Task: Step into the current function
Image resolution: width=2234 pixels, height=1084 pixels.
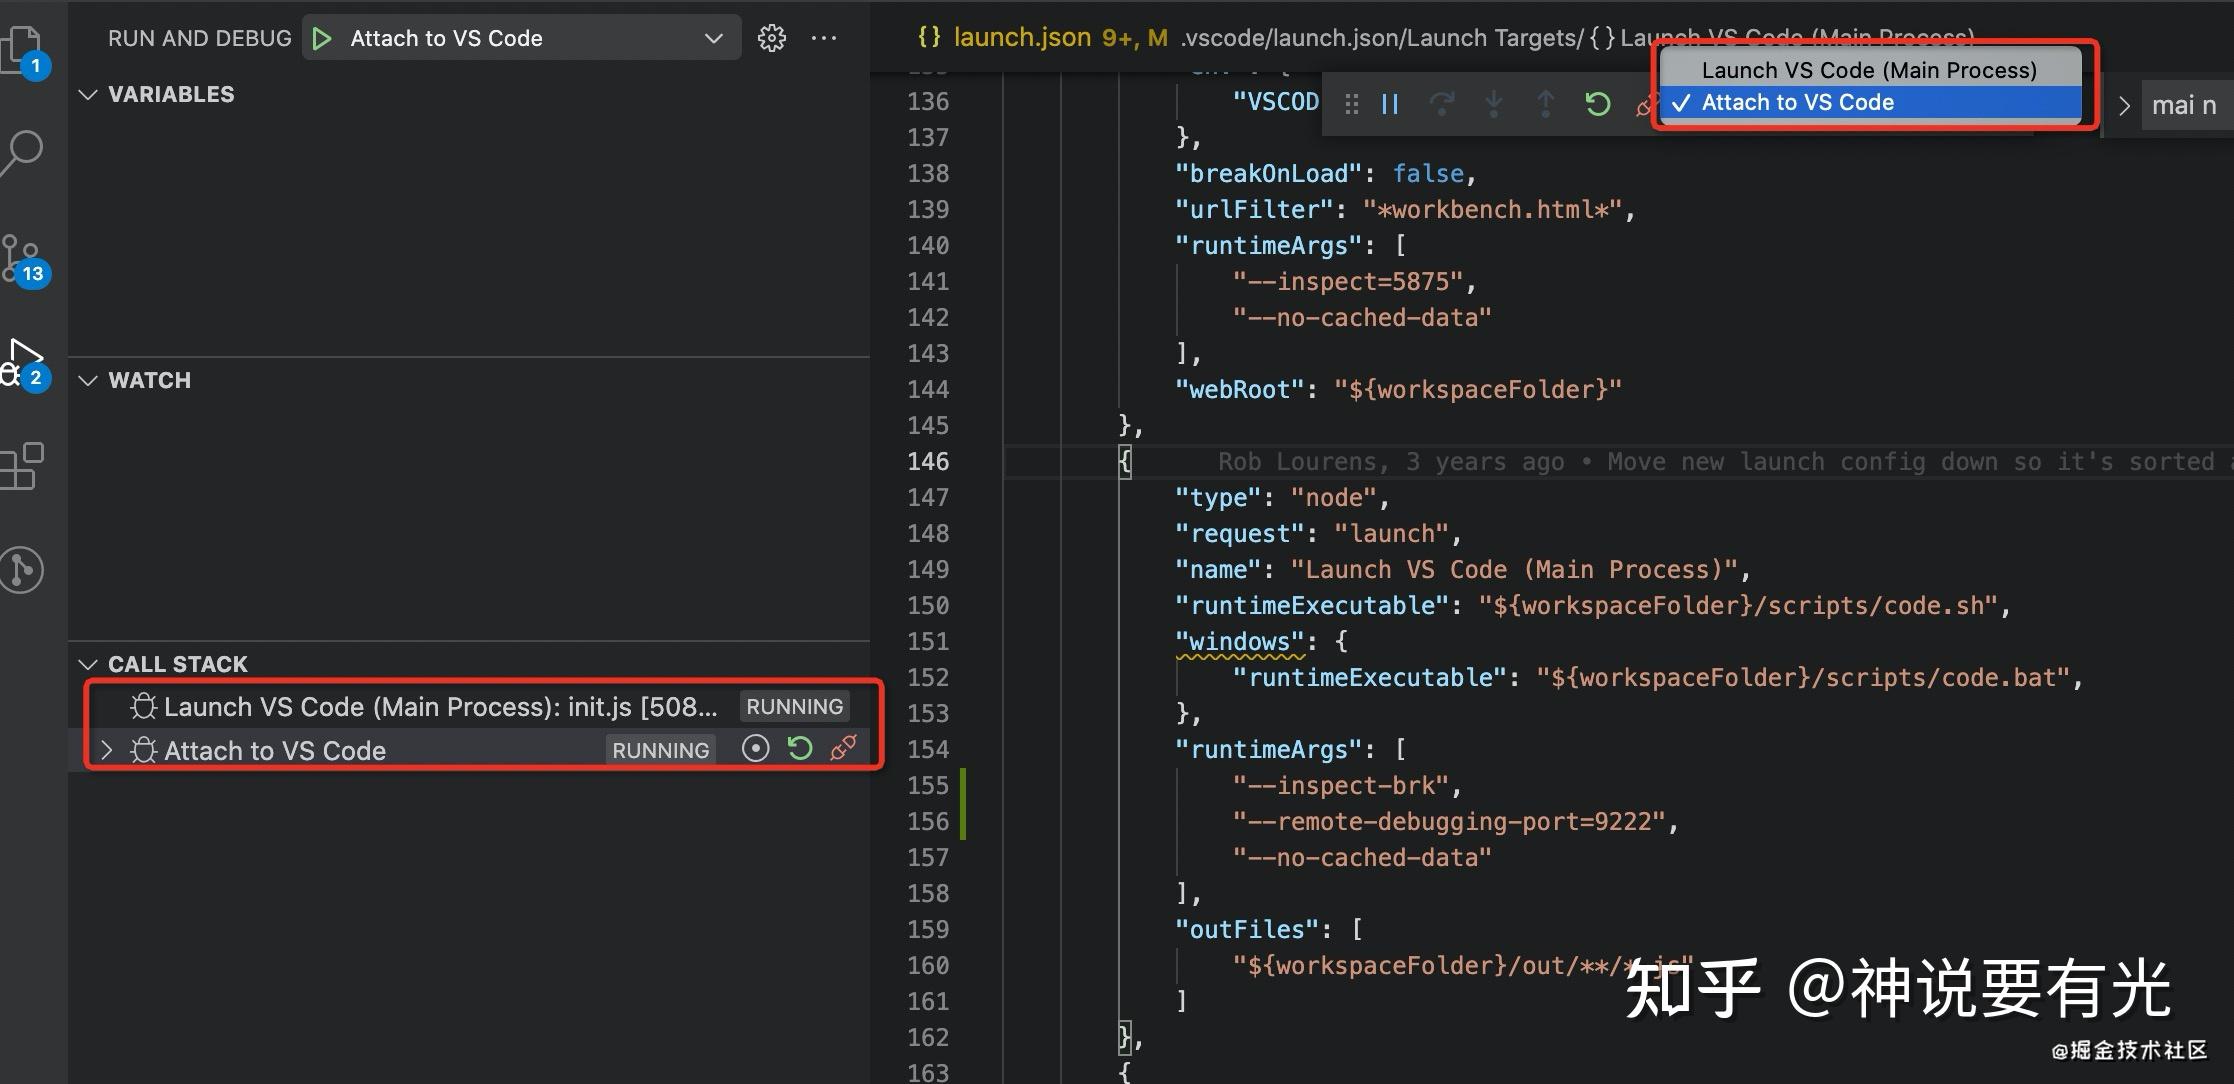Action: 1494,103
